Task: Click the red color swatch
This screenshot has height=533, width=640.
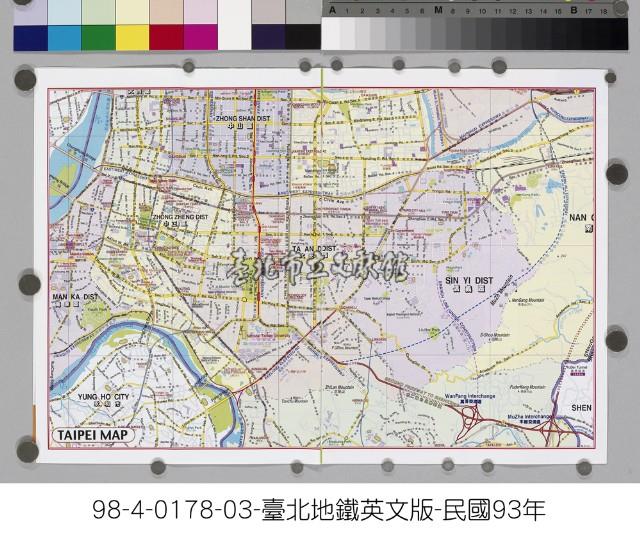Action: pos(166,38)
